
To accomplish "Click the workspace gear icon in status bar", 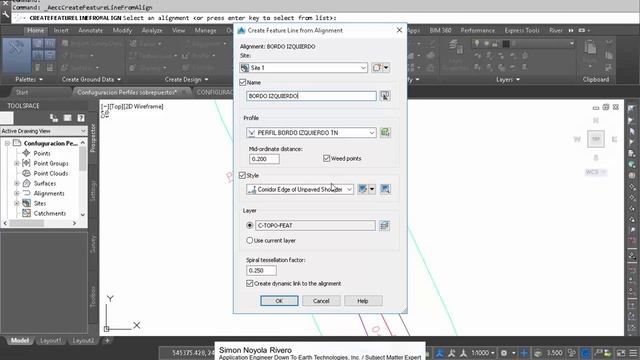I will (x=504, y=353).
